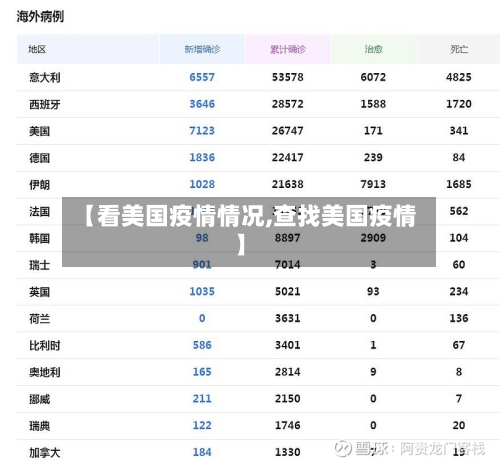
Task: Click cumulative cases value 2150
Action: tap(288, 399)
